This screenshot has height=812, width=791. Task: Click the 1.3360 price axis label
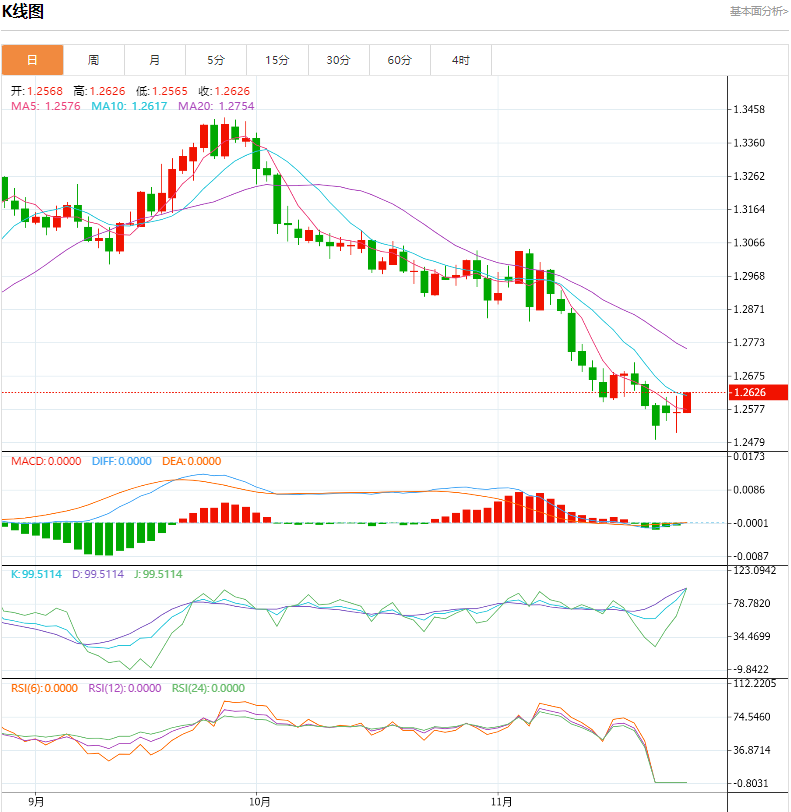coord(749,143)
